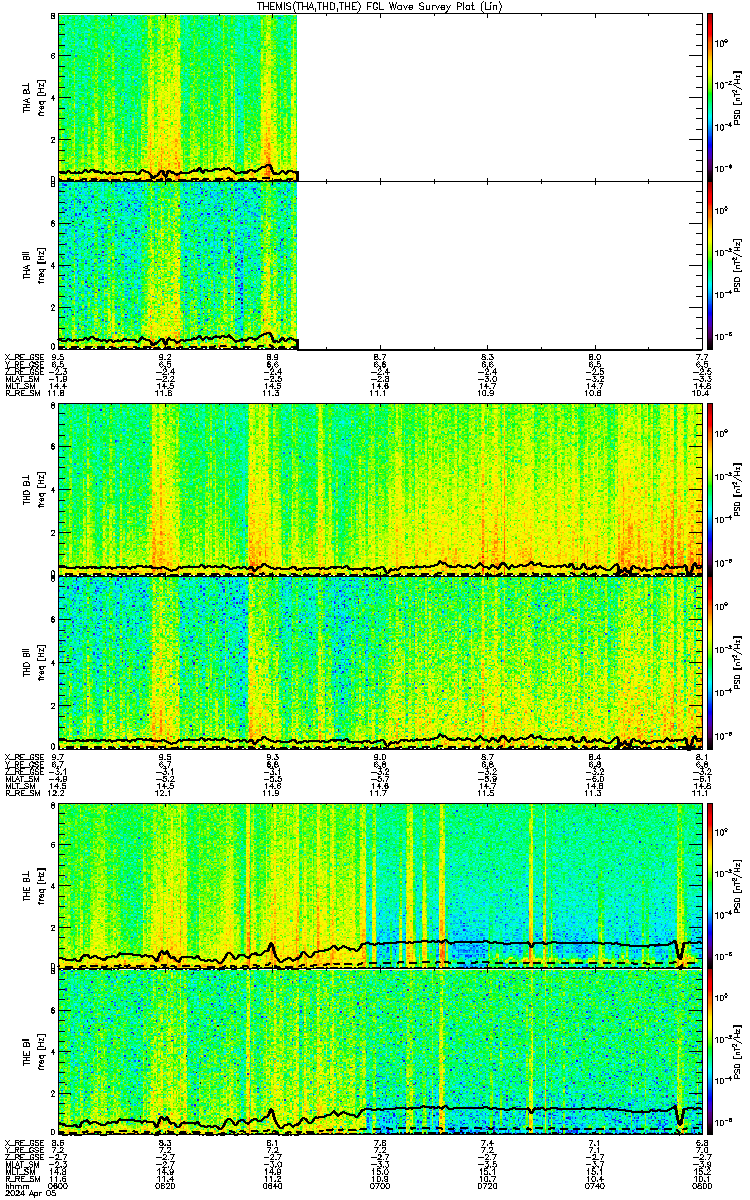The width and height of the screenshot is (750, 1200).
Task: Click R_RE_SM row label under THE panels
Action: (21, 1180)
